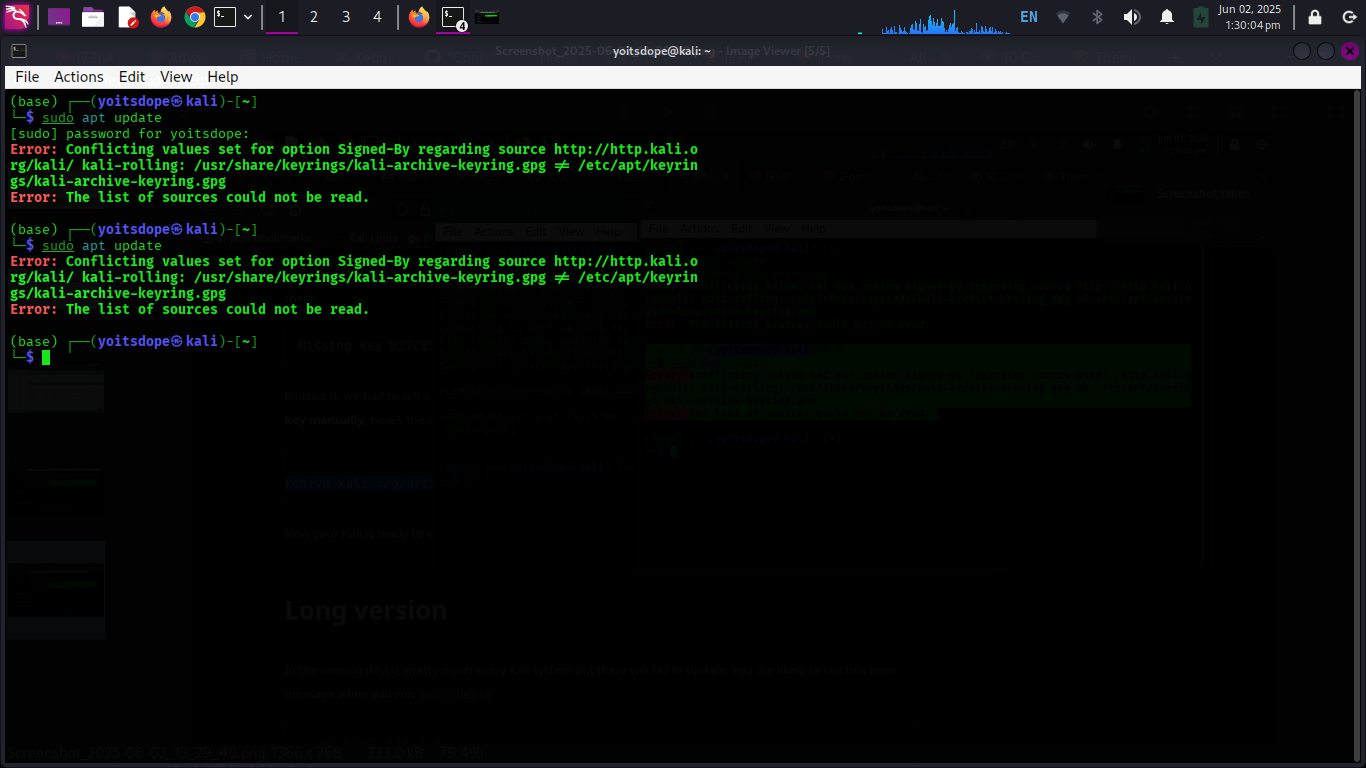This screenshot has width=1366, height=768.
Task: Select the grouped terminal taskbar button
Action: [x=454, y=17]
